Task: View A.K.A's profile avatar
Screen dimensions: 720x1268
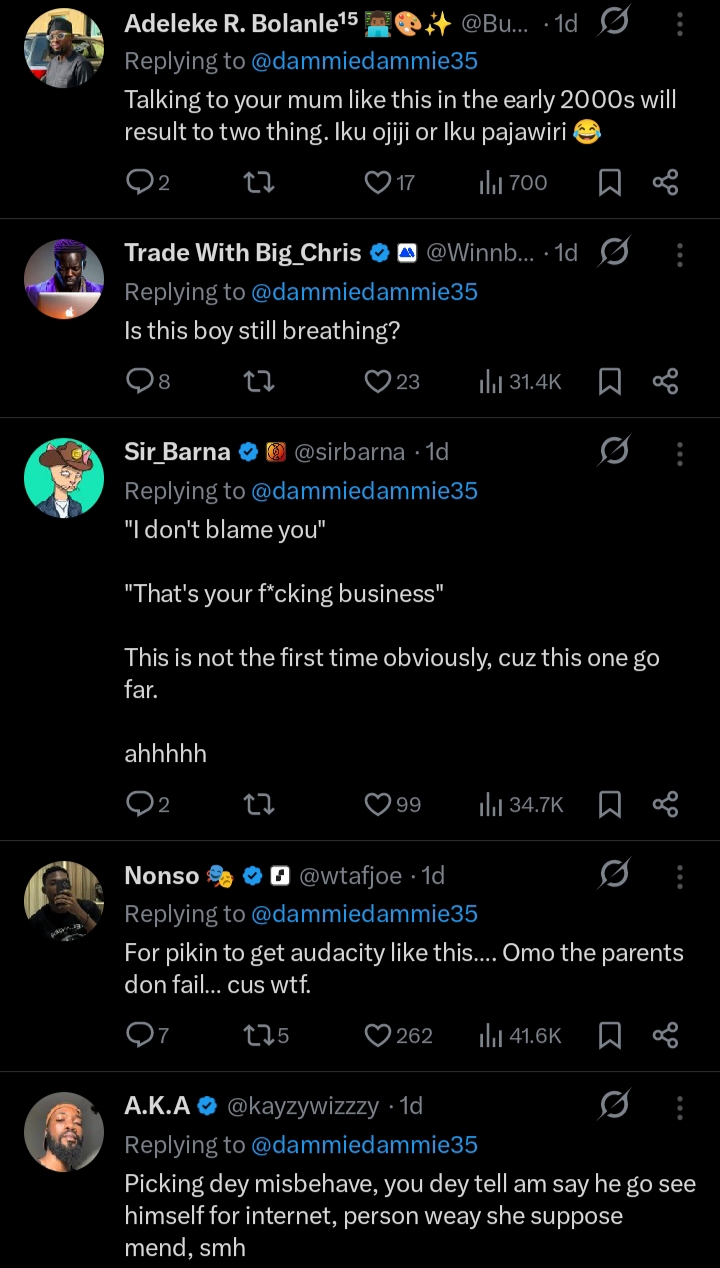Action: (64, 1131)
